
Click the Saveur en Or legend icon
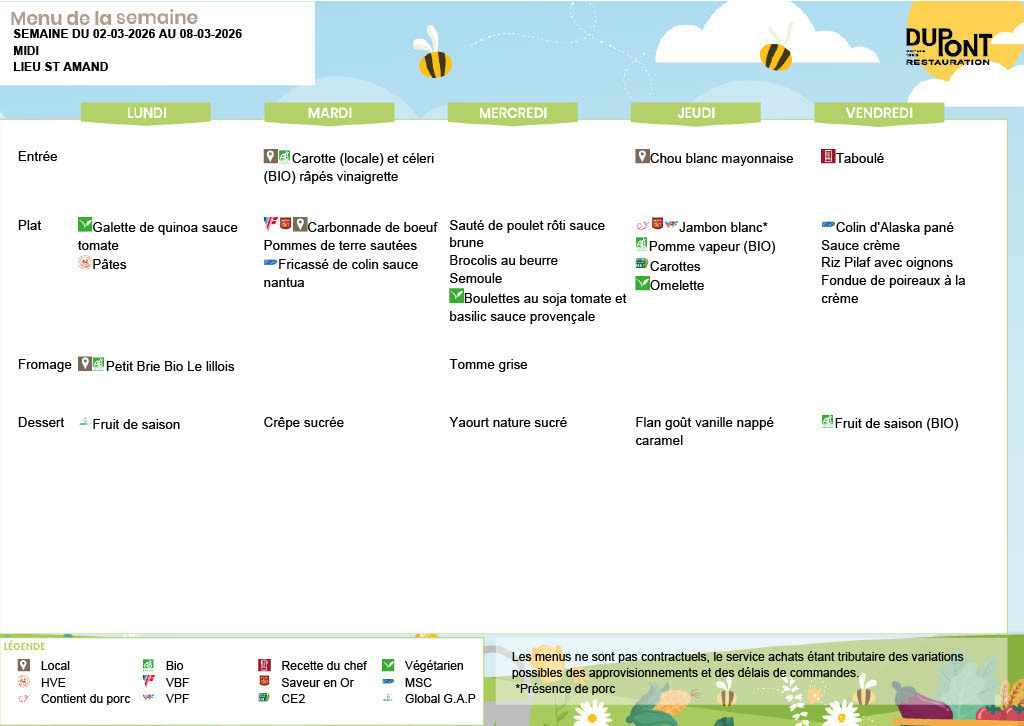coord(265,682)
